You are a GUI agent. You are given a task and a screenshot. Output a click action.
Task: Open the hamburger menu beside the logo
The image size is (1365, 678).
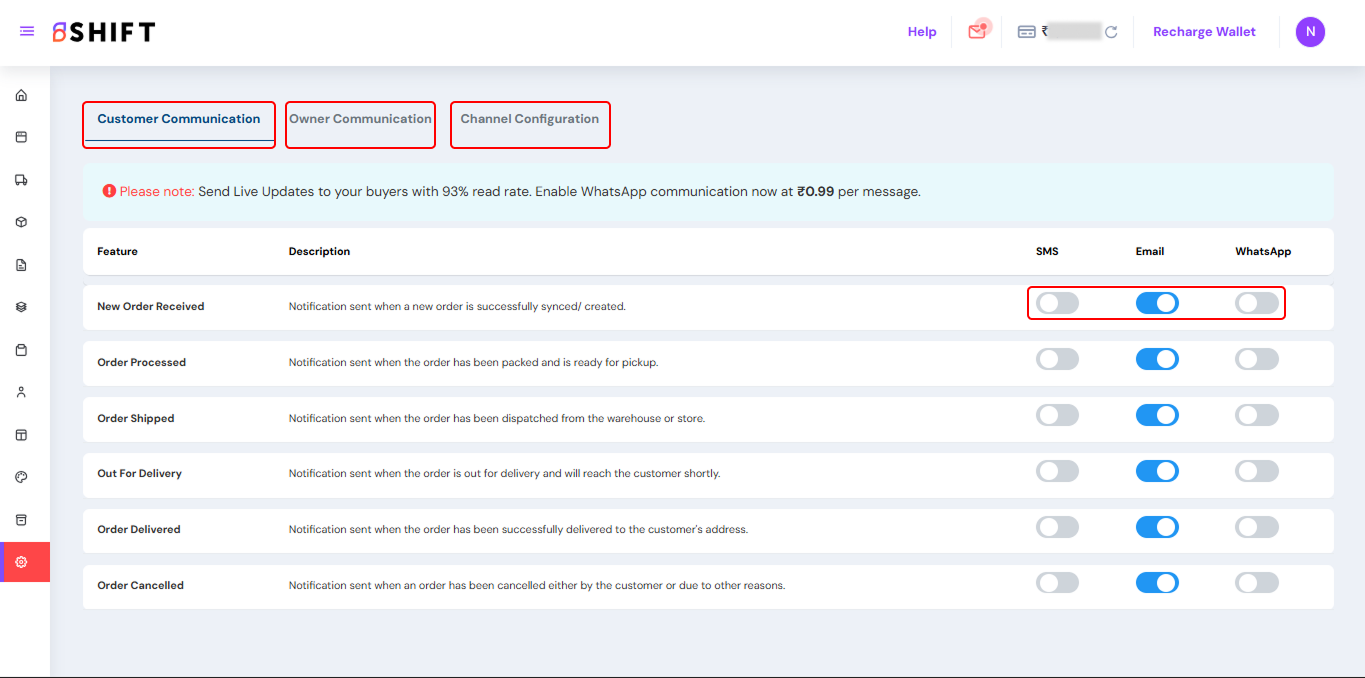(27, 32)
